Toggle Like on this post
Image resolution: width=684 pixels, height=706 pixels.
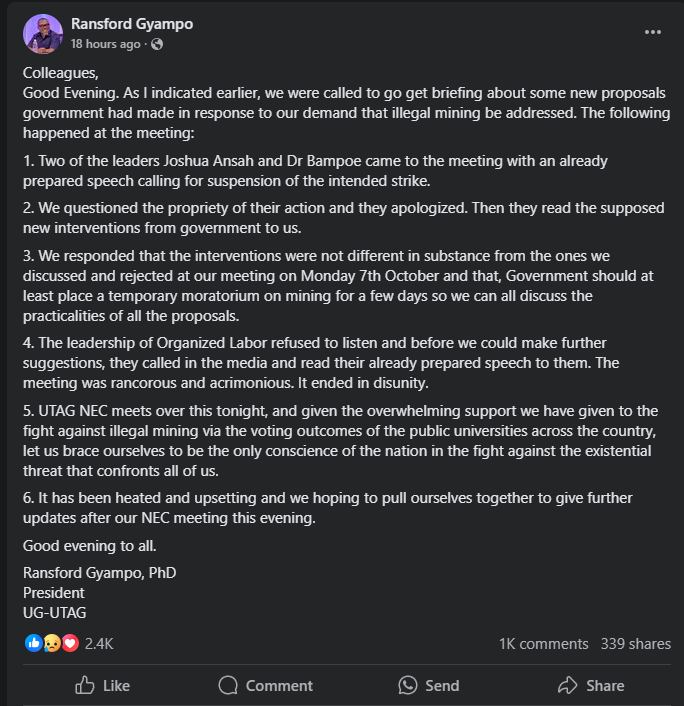click(x=103, y=685)
